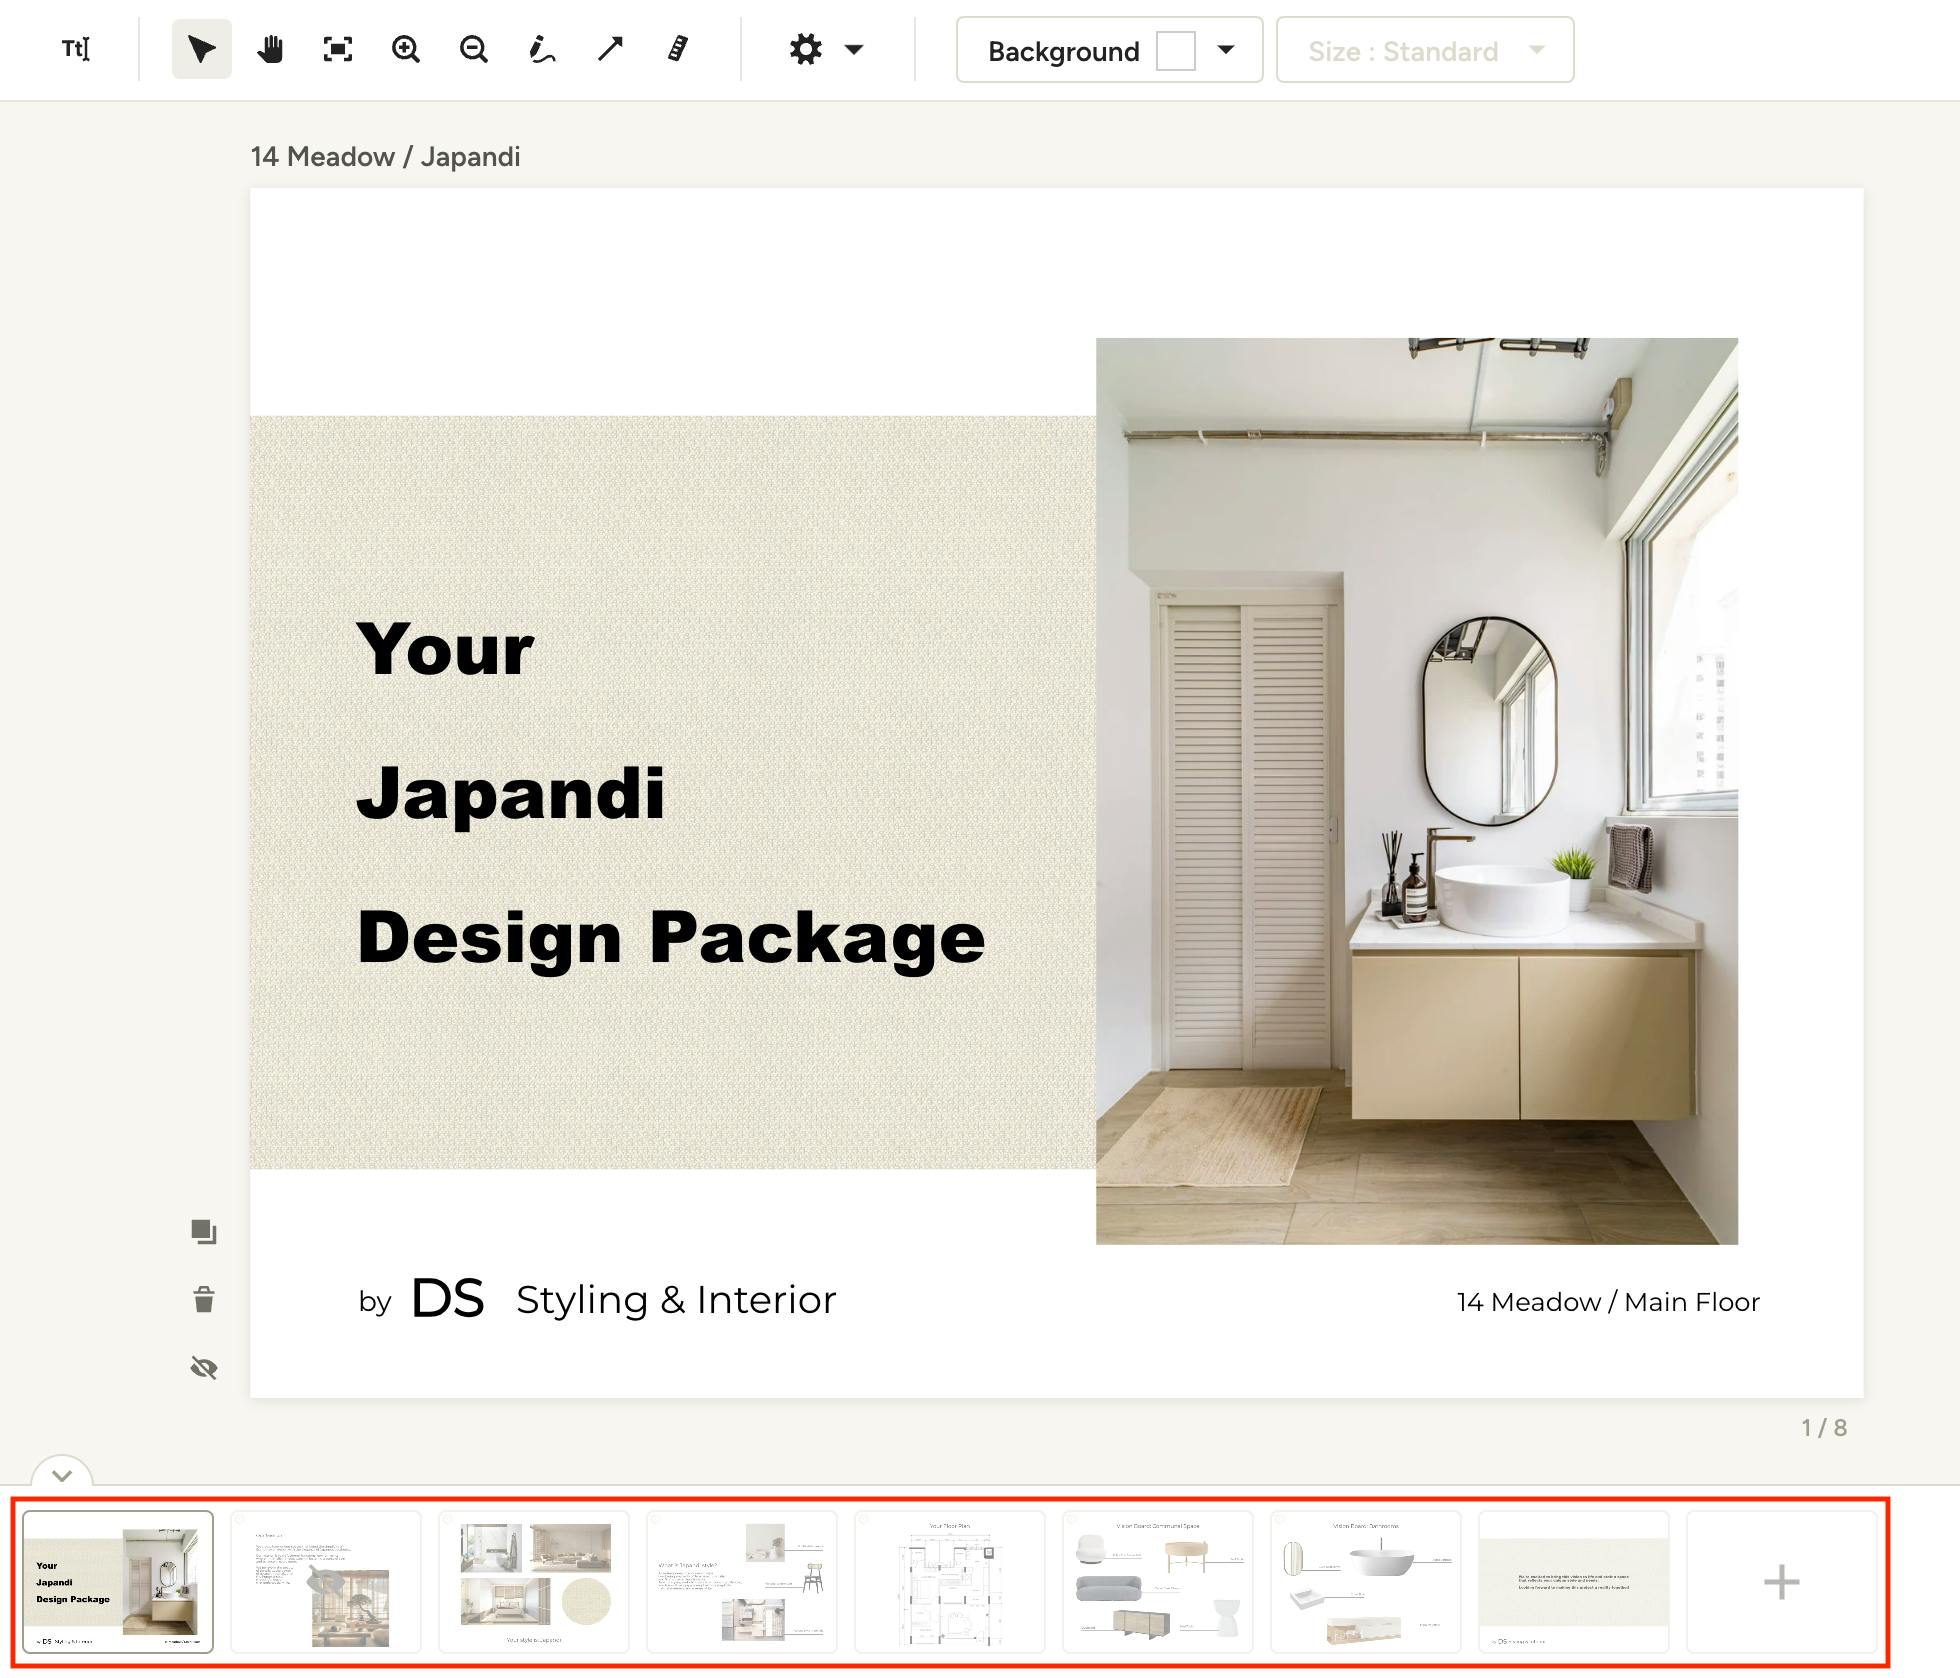The height and width of the screenshot is (1678, 1960).
Task: Click the zoom out magnifier
Action: pyautogui.click(x=474, y=49)
